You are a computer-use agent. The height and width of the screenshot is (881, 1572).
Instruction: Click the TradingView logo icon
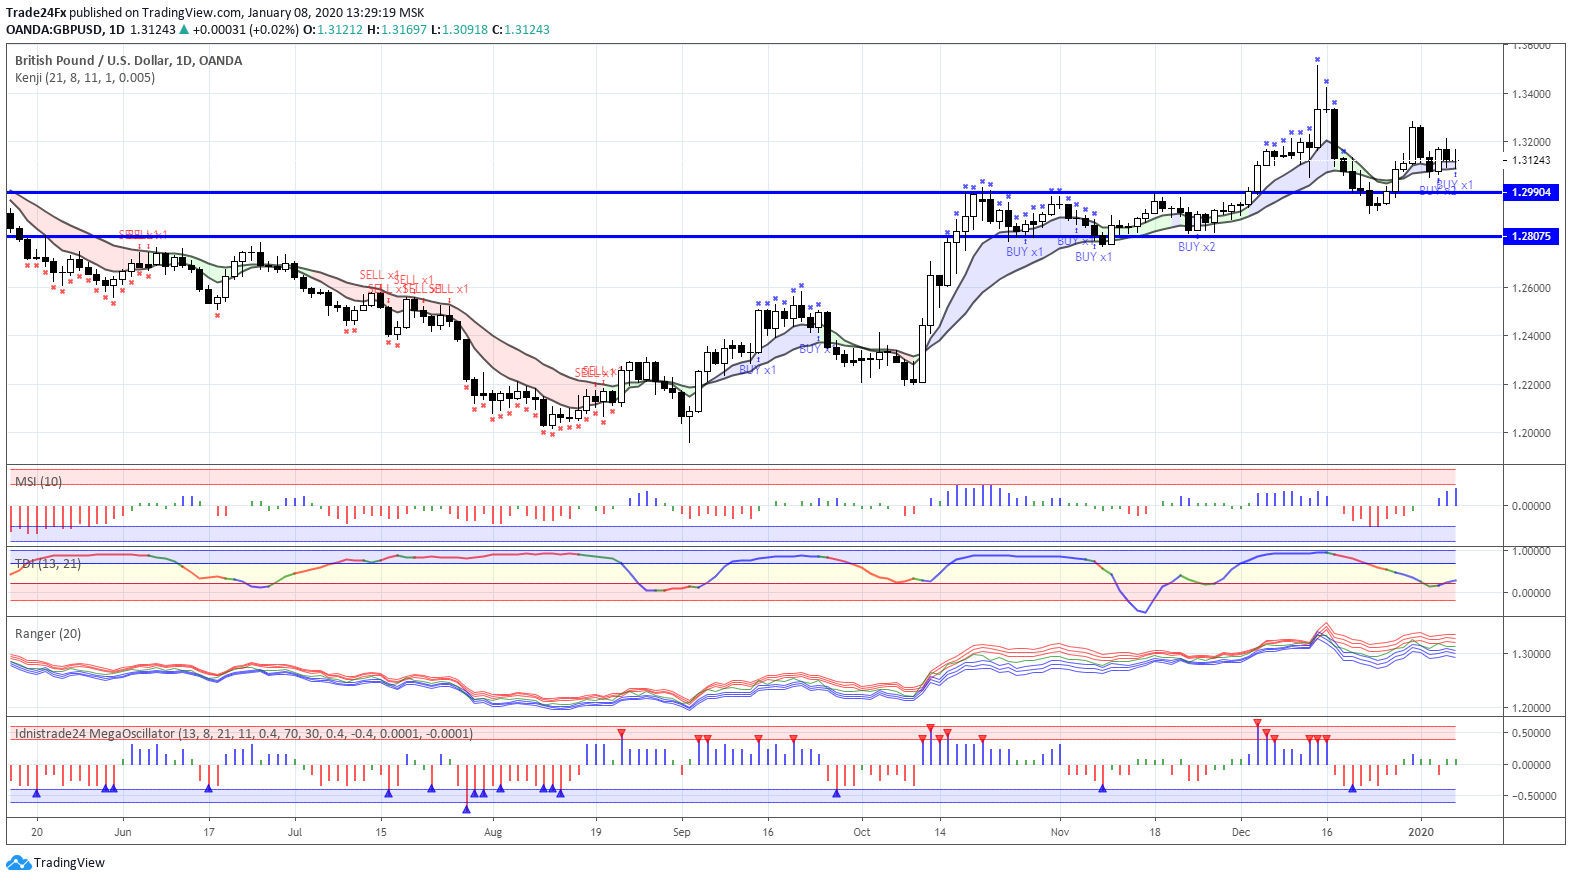click(x=19, y=862)
